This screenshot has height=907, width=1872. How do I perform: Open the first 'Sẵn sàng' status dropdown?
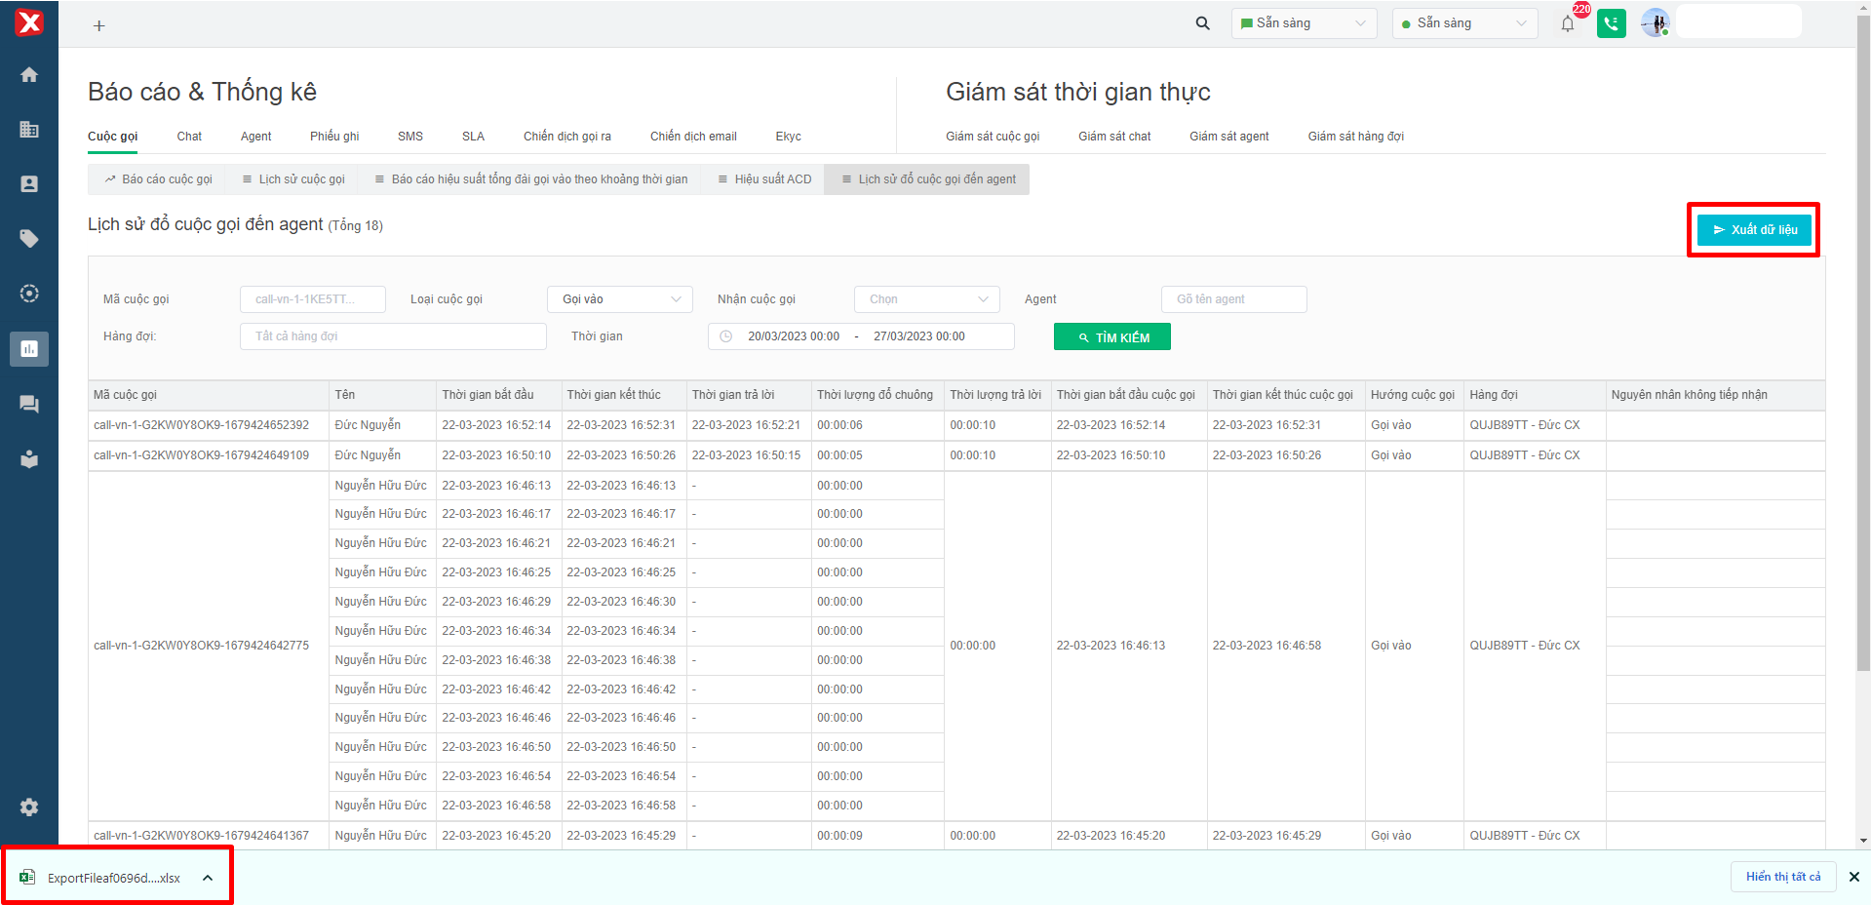1303,23
